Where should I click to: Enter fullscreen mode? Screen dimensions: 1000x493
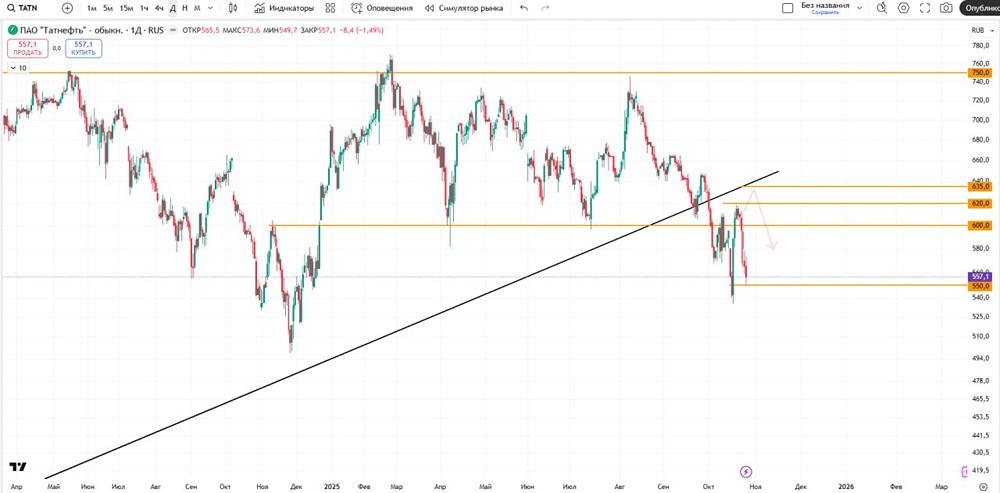click(x=925, y=8)
